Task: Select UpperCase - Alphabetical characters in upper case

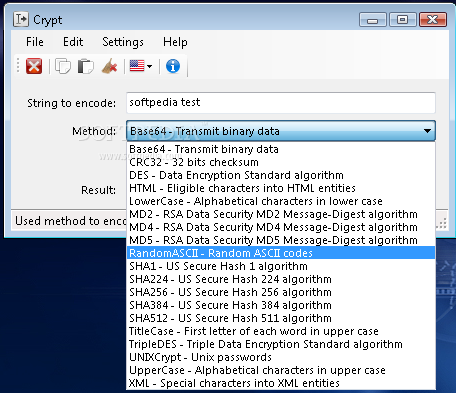Action: 281,370
